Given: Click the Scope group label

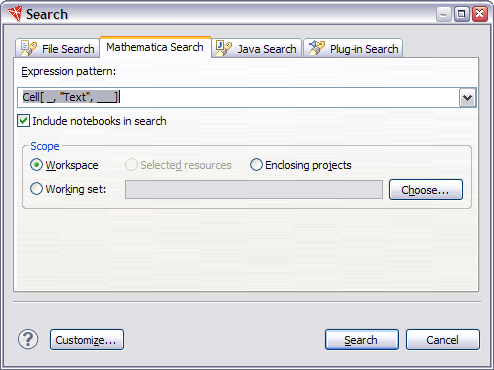Looking at the screenshot, I should [x=45, y=146].
